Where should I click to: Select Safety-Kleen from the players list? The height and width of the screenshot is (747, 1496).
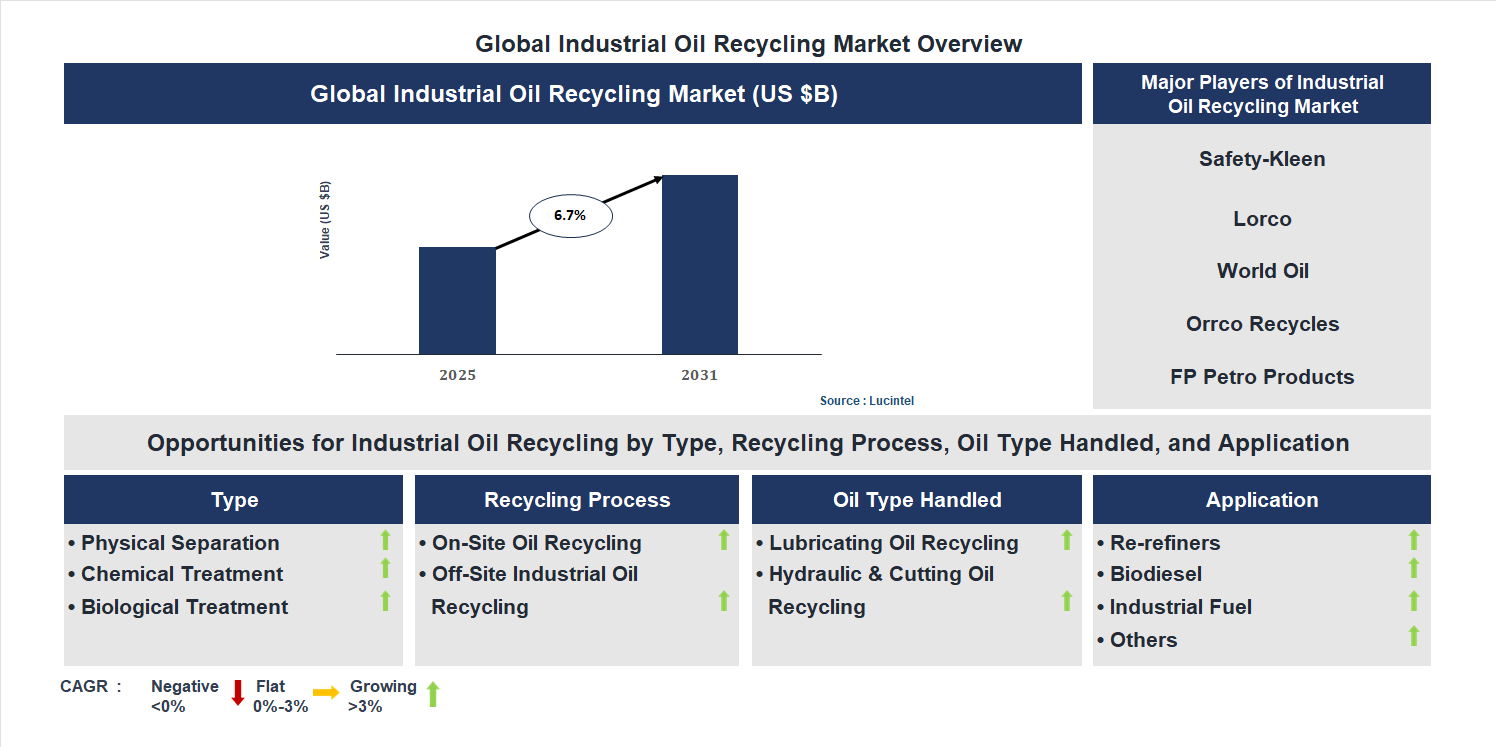click(1262, 158)
